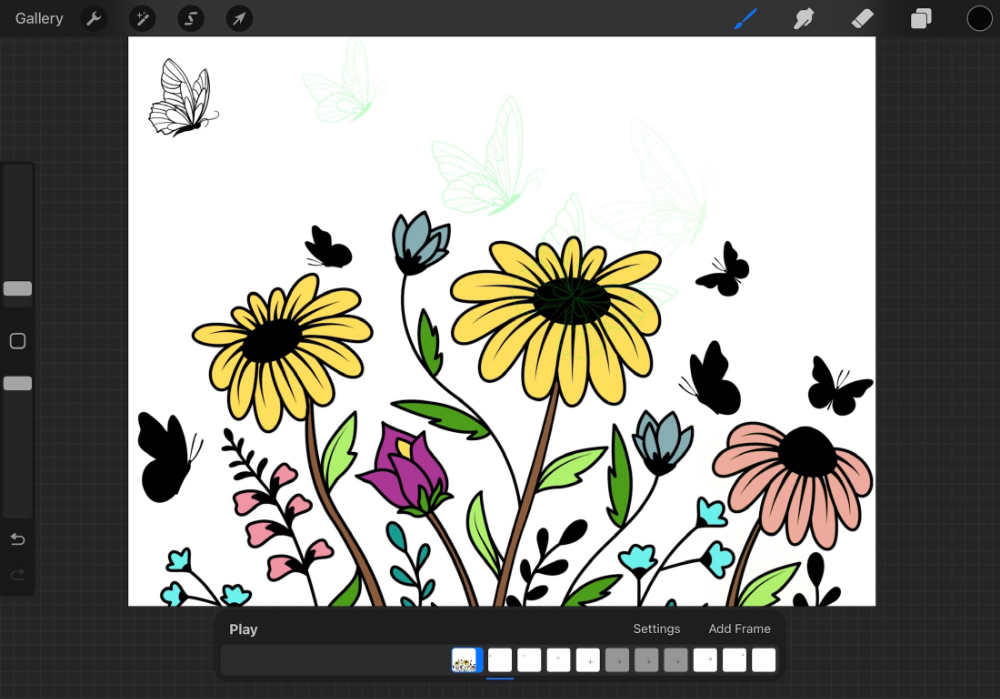Image resolution: width=1000 pixels, height=699 pixels.
Task: Switch to the Smudge tool
Action: click(803, 18)
